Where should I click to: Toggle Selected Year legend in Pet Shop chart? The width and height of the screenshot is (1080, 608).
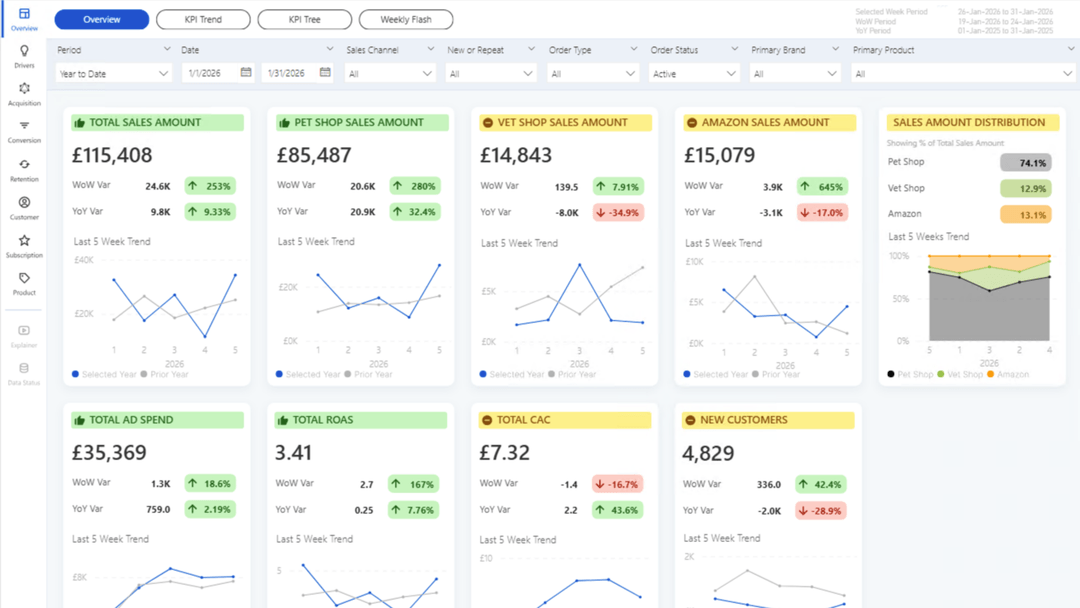308,374
